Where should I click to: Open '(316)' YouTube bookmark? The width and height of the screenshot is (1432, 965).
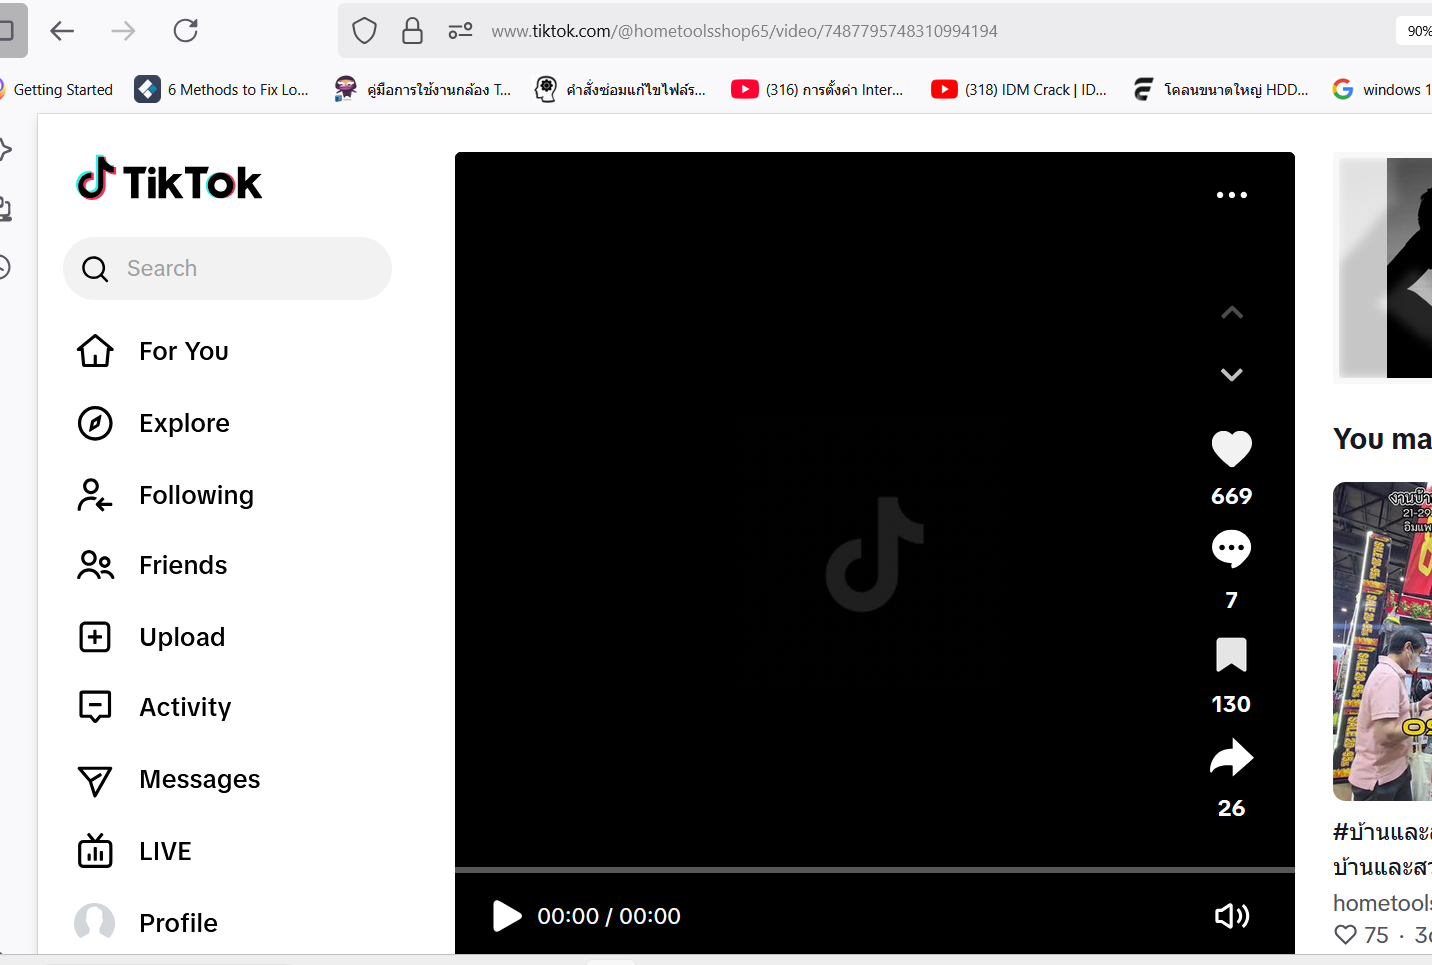pyautogui.click(x=818, y=89)
